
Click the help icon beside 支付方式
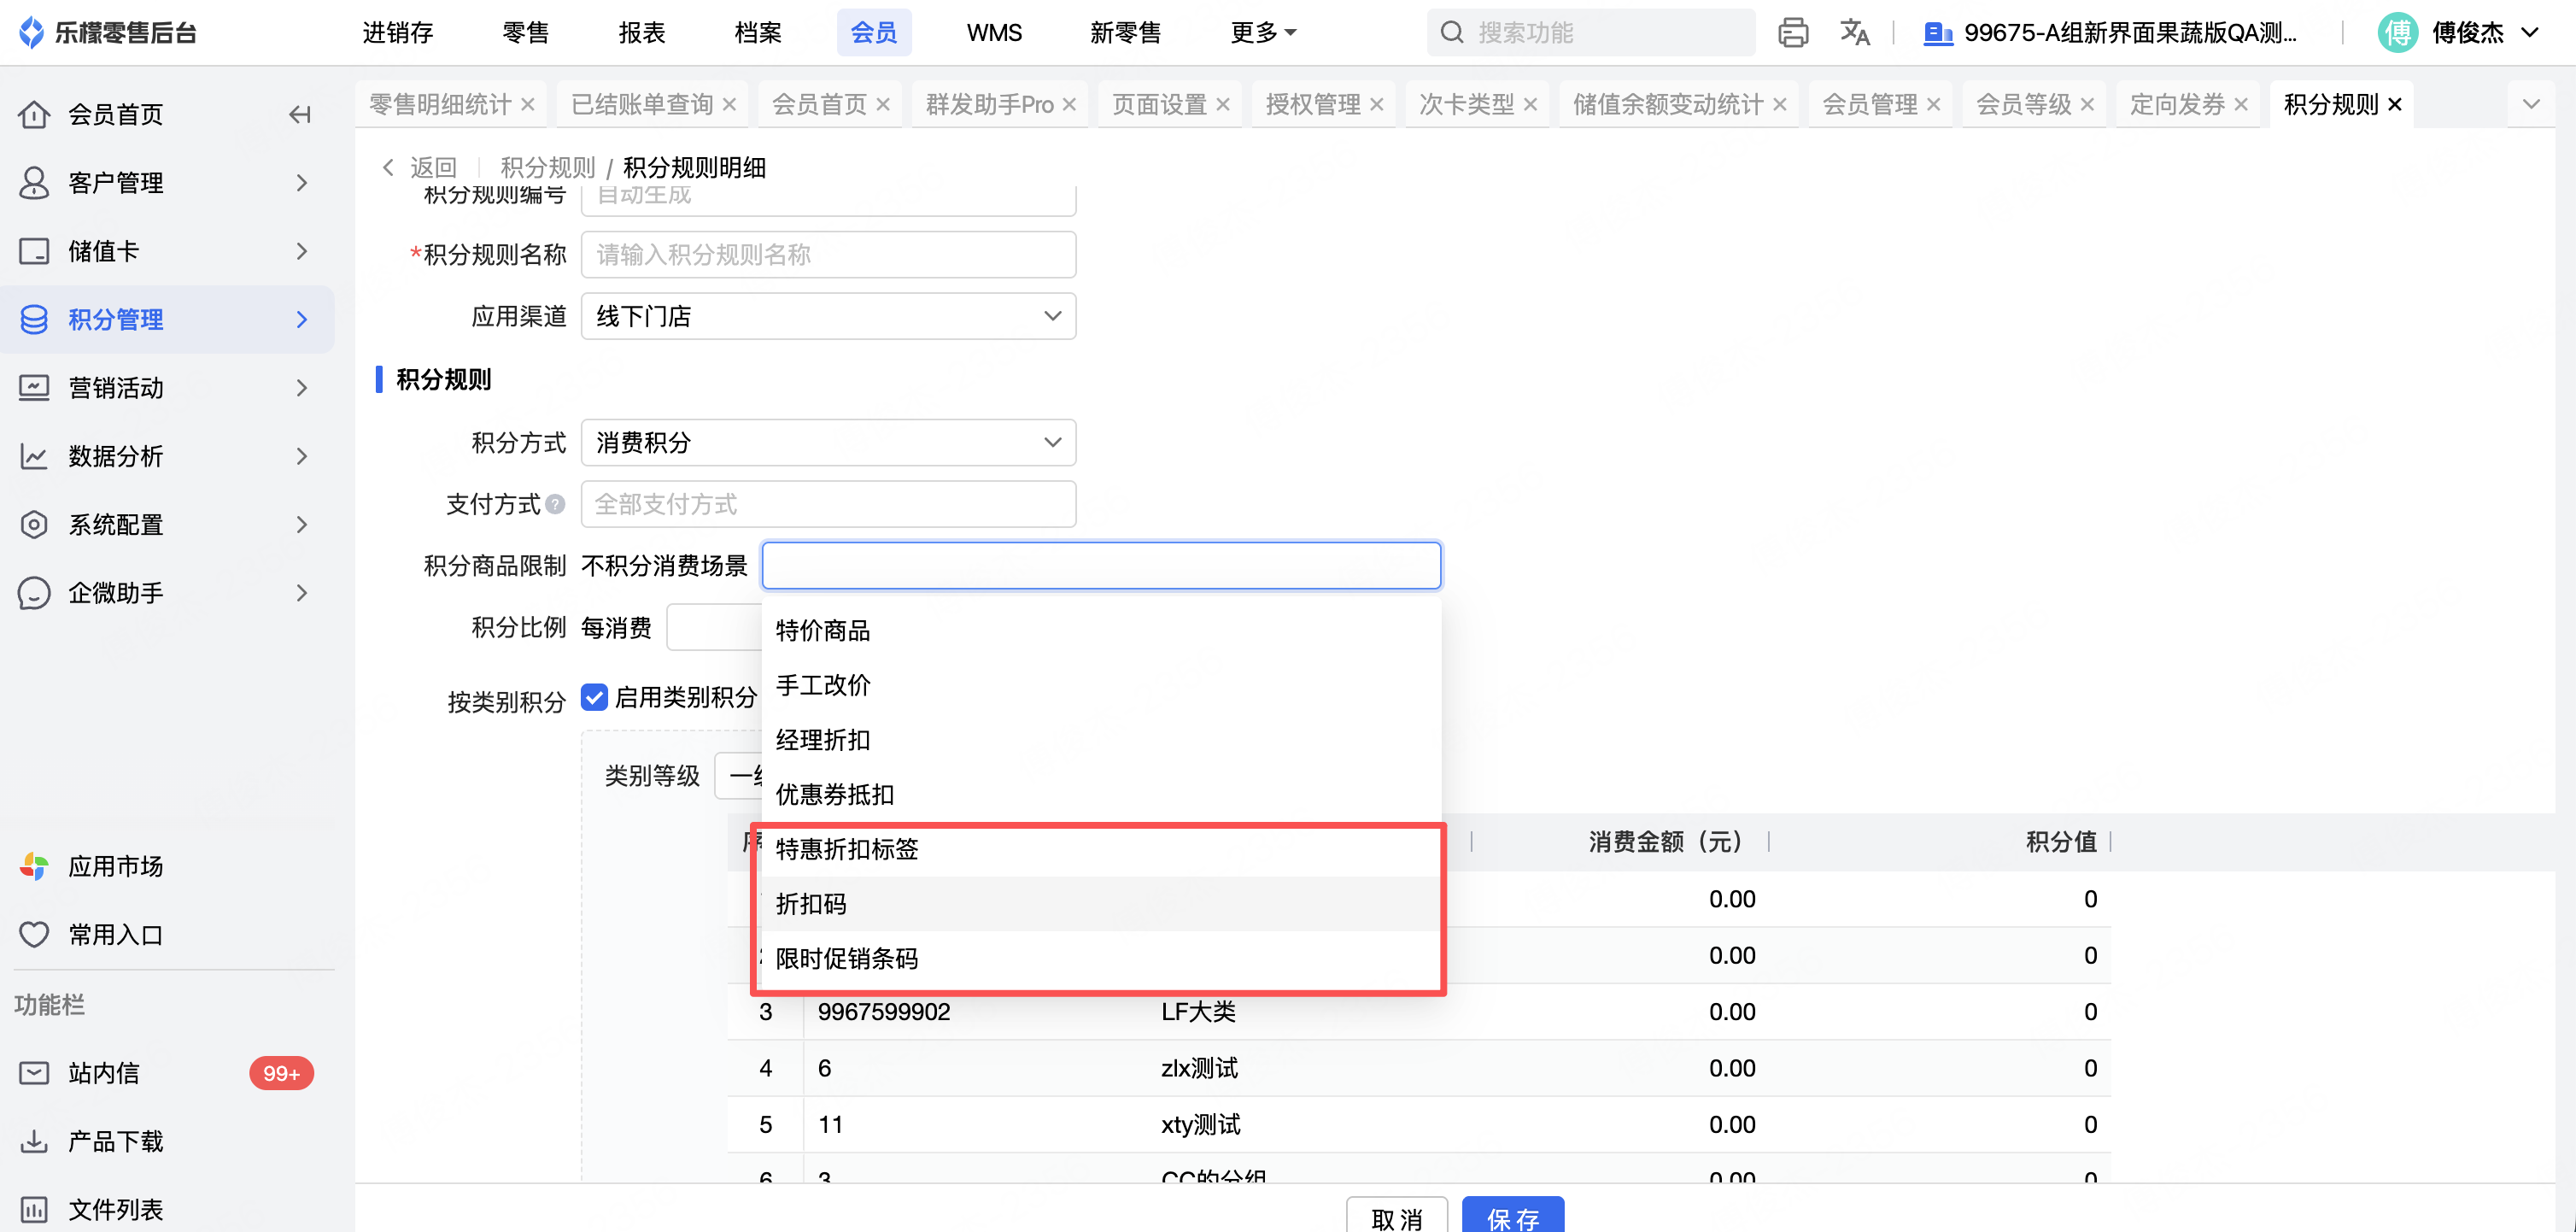point(556,505)
